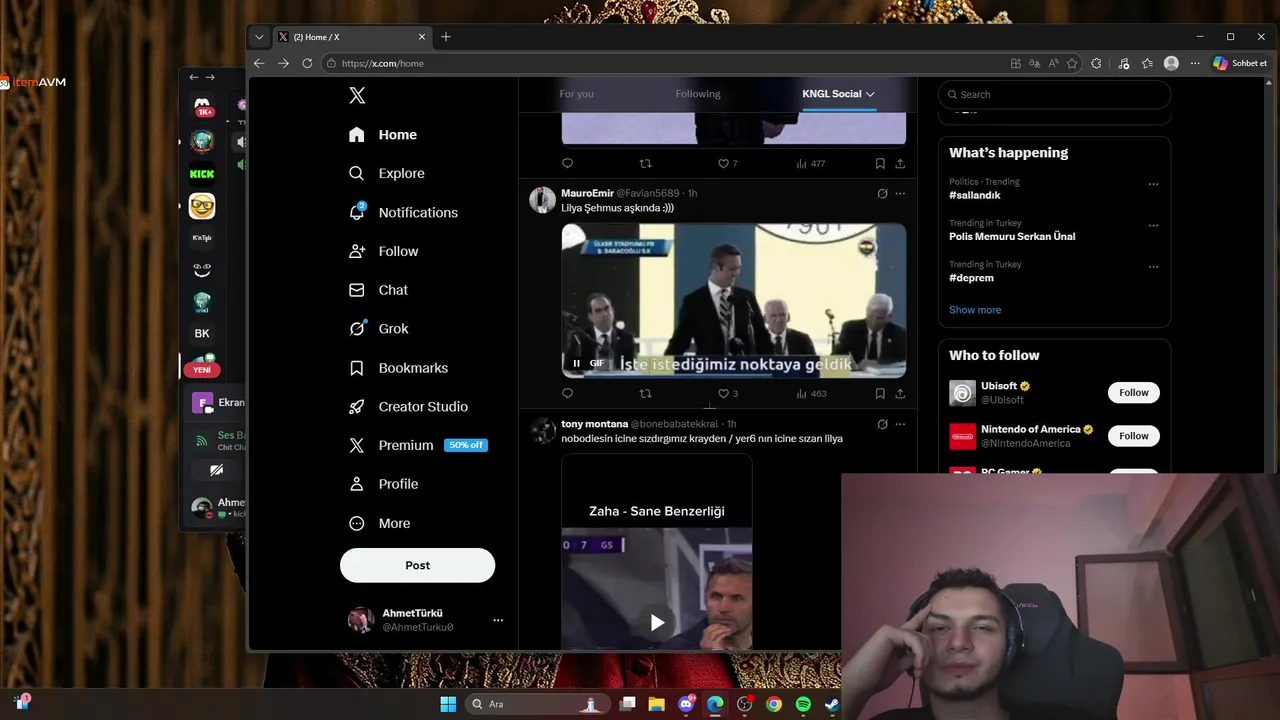Open browser extensions puzzle icon
Viewport: 1280px width, 720px height.
pyautogui.click(x=1096, y=63)
